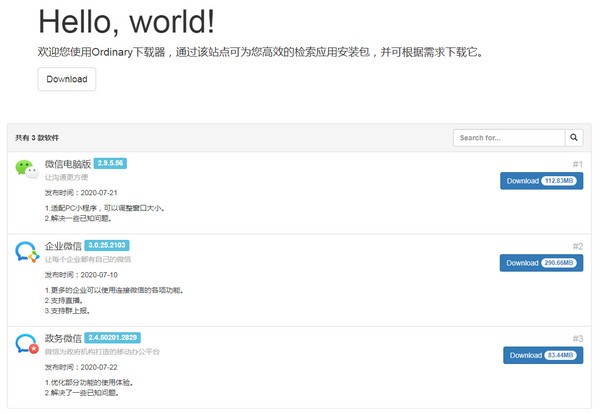Click the blue 企业微信 app icon
Screen dimensions: 600x414
27,252
